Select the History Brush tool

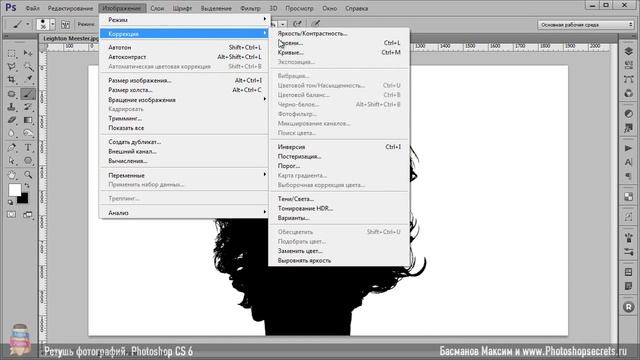tap(28, 107)
